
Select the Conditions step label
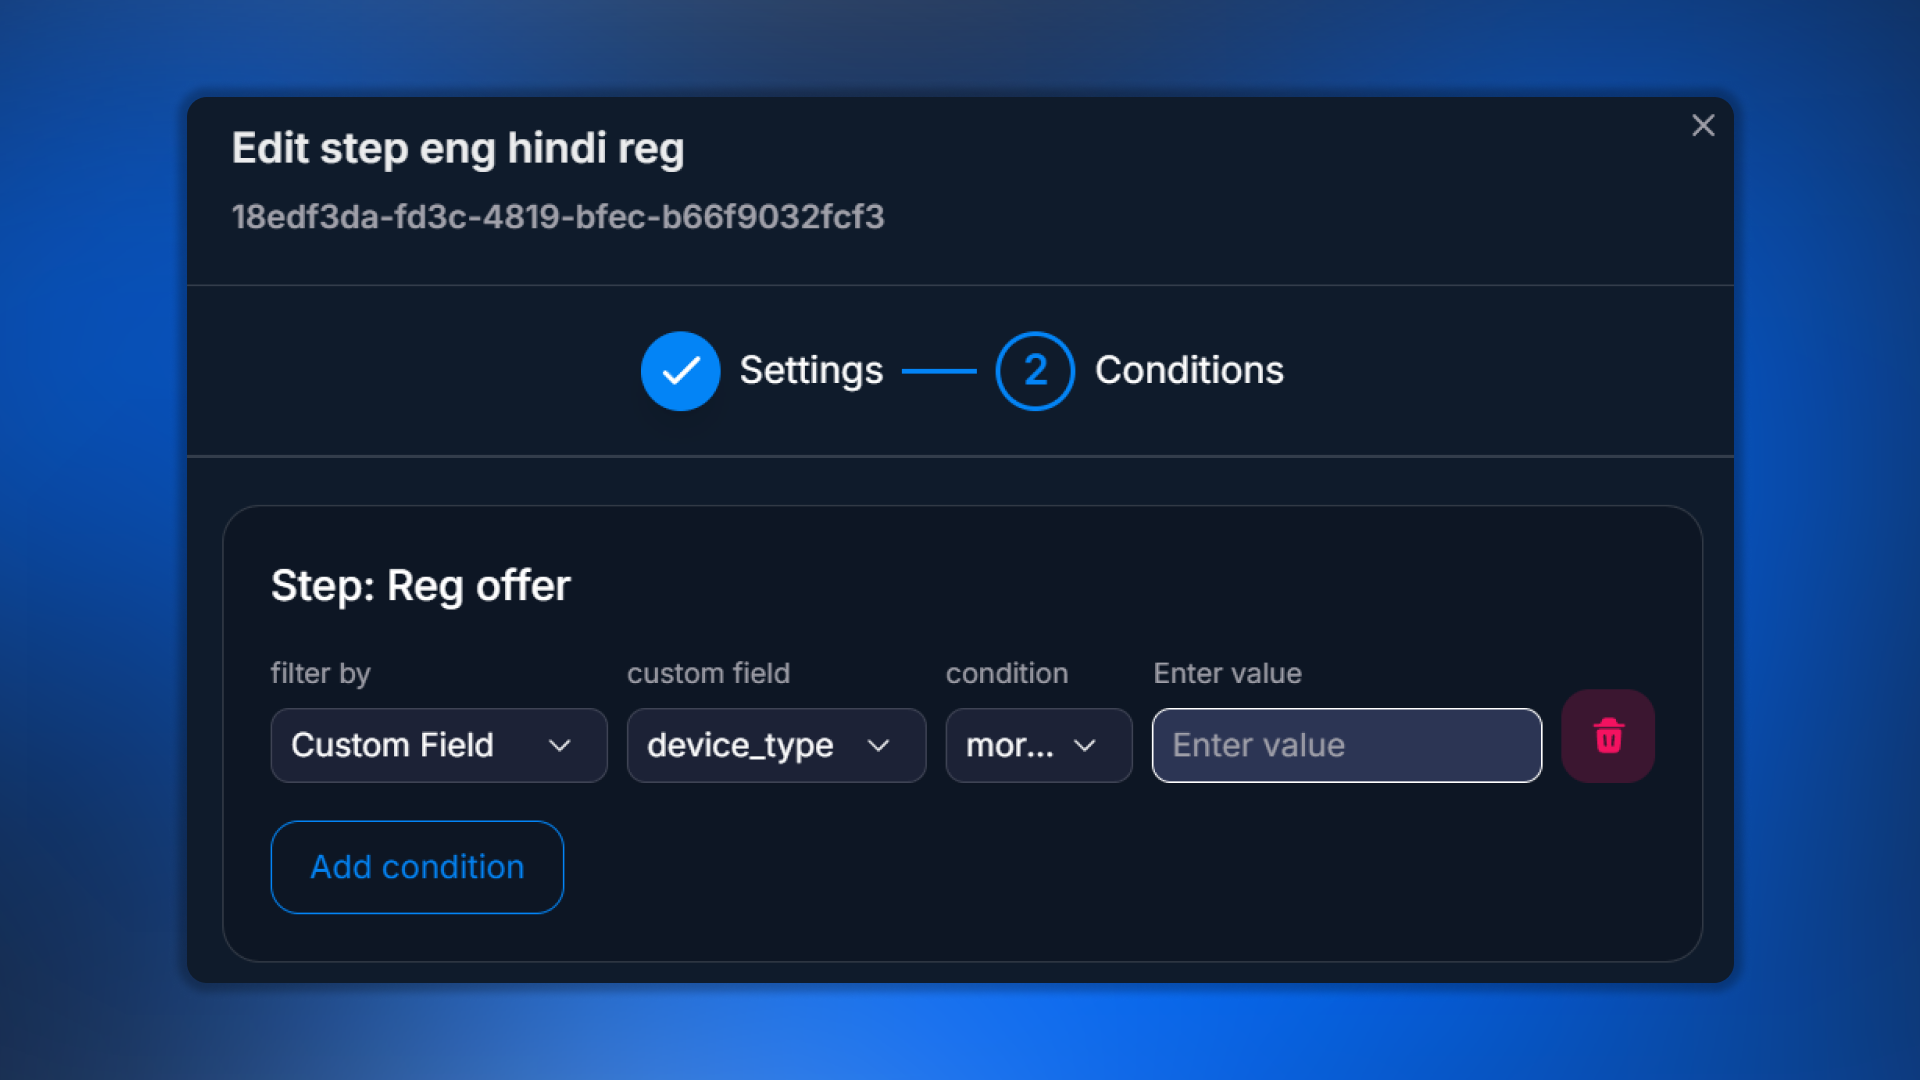(x=1188, y=370)
